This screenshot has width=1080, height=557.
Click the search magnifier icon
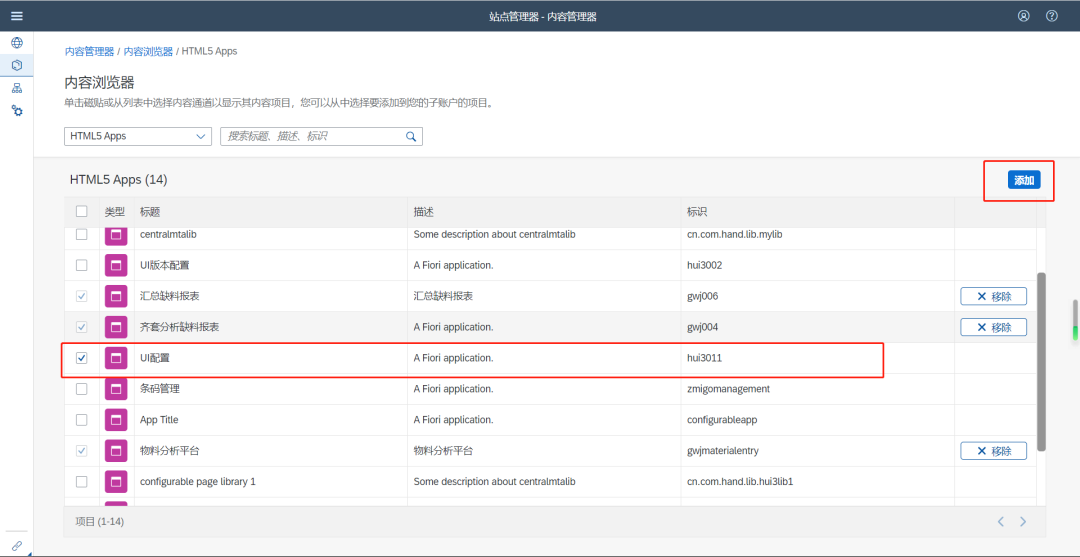pyautogui.click(x=411, y=136)
